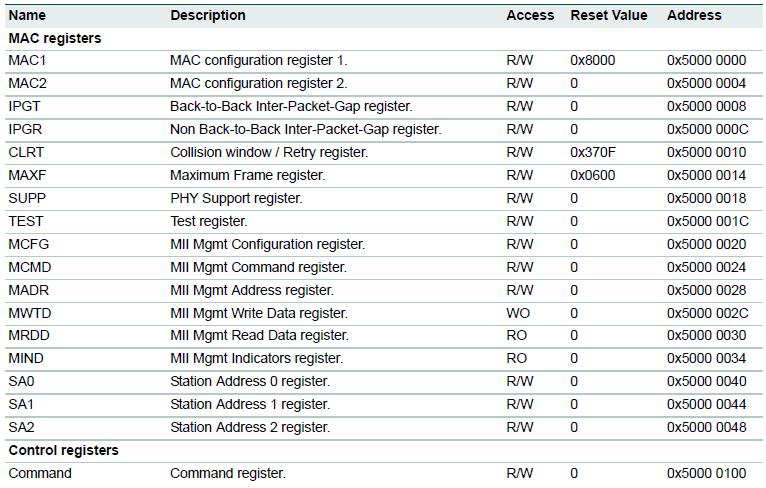
Task: Select the MIND register name
Action: pyautogui.click(x=26, y=358)
